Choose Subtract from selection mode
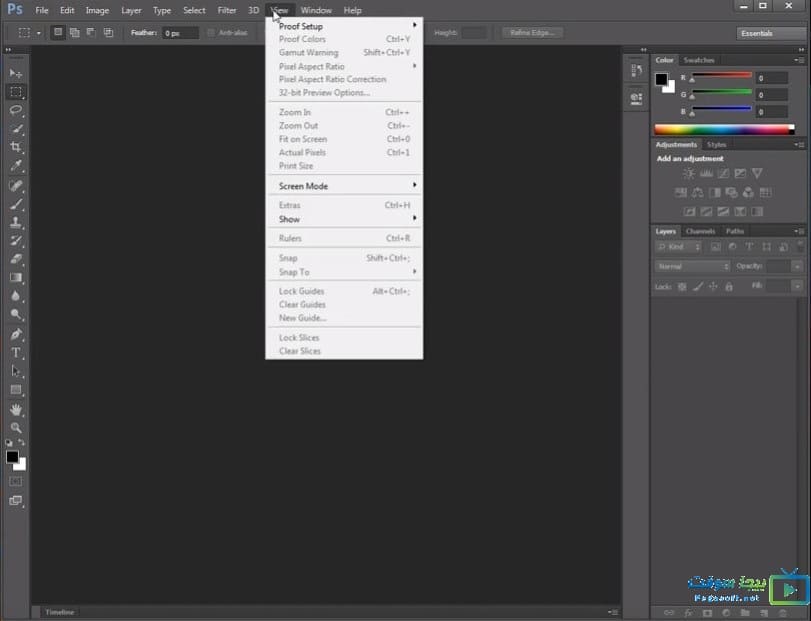This screenshot has height=621, width=811. click(x=91, y=33)
